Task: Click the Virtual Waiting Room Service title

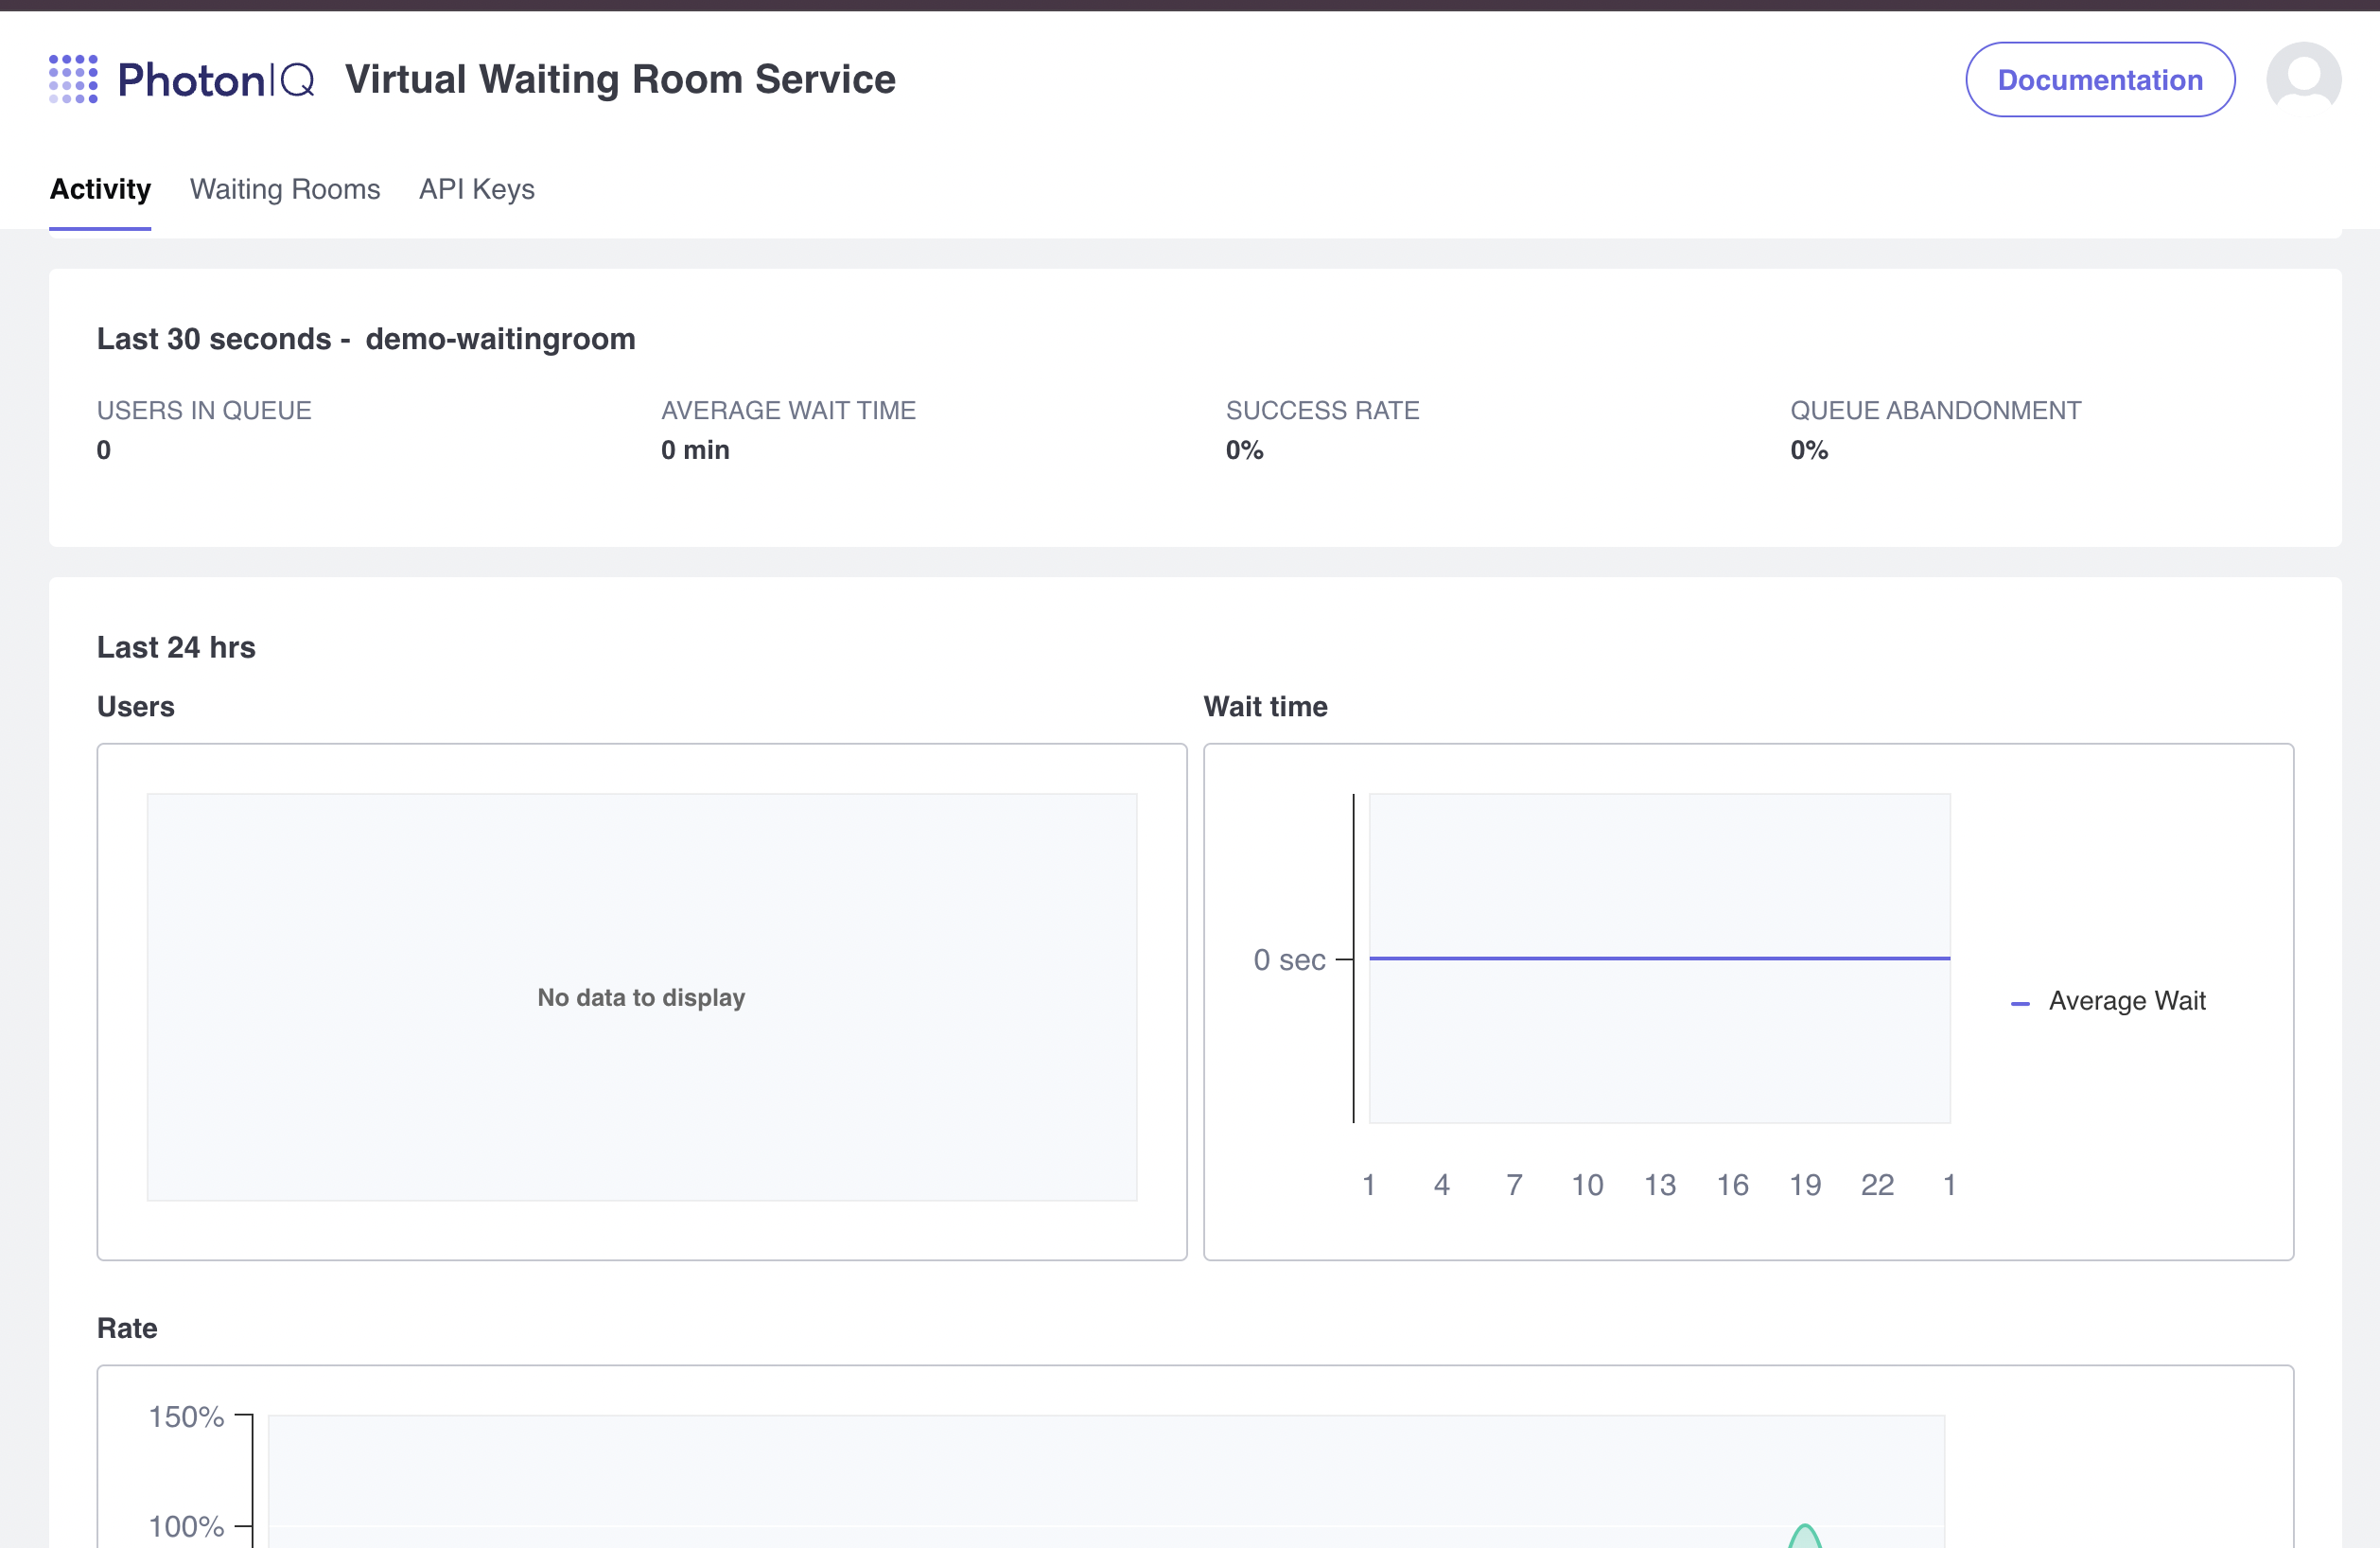Action: 620,80
